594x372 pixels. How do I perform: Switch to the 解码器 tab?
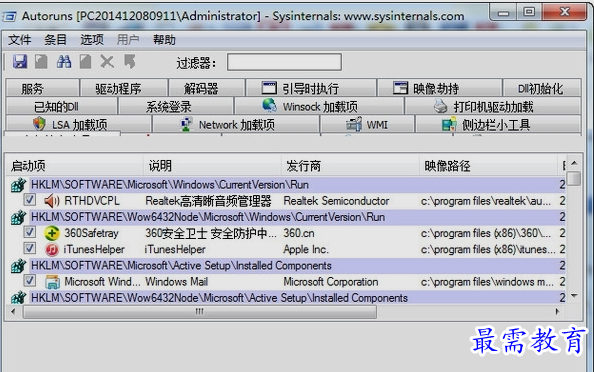[x=206, y=88]
